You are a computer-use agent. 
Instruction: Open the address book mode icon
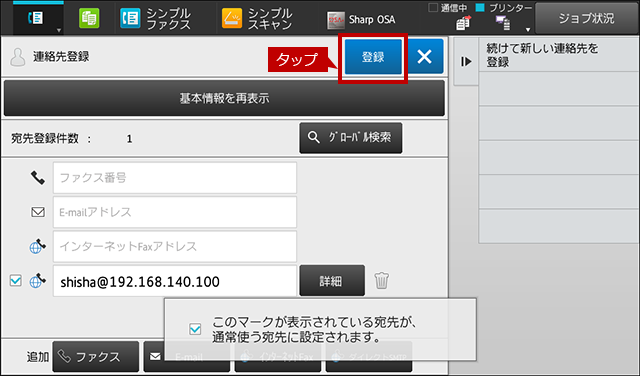click(36, 18)
